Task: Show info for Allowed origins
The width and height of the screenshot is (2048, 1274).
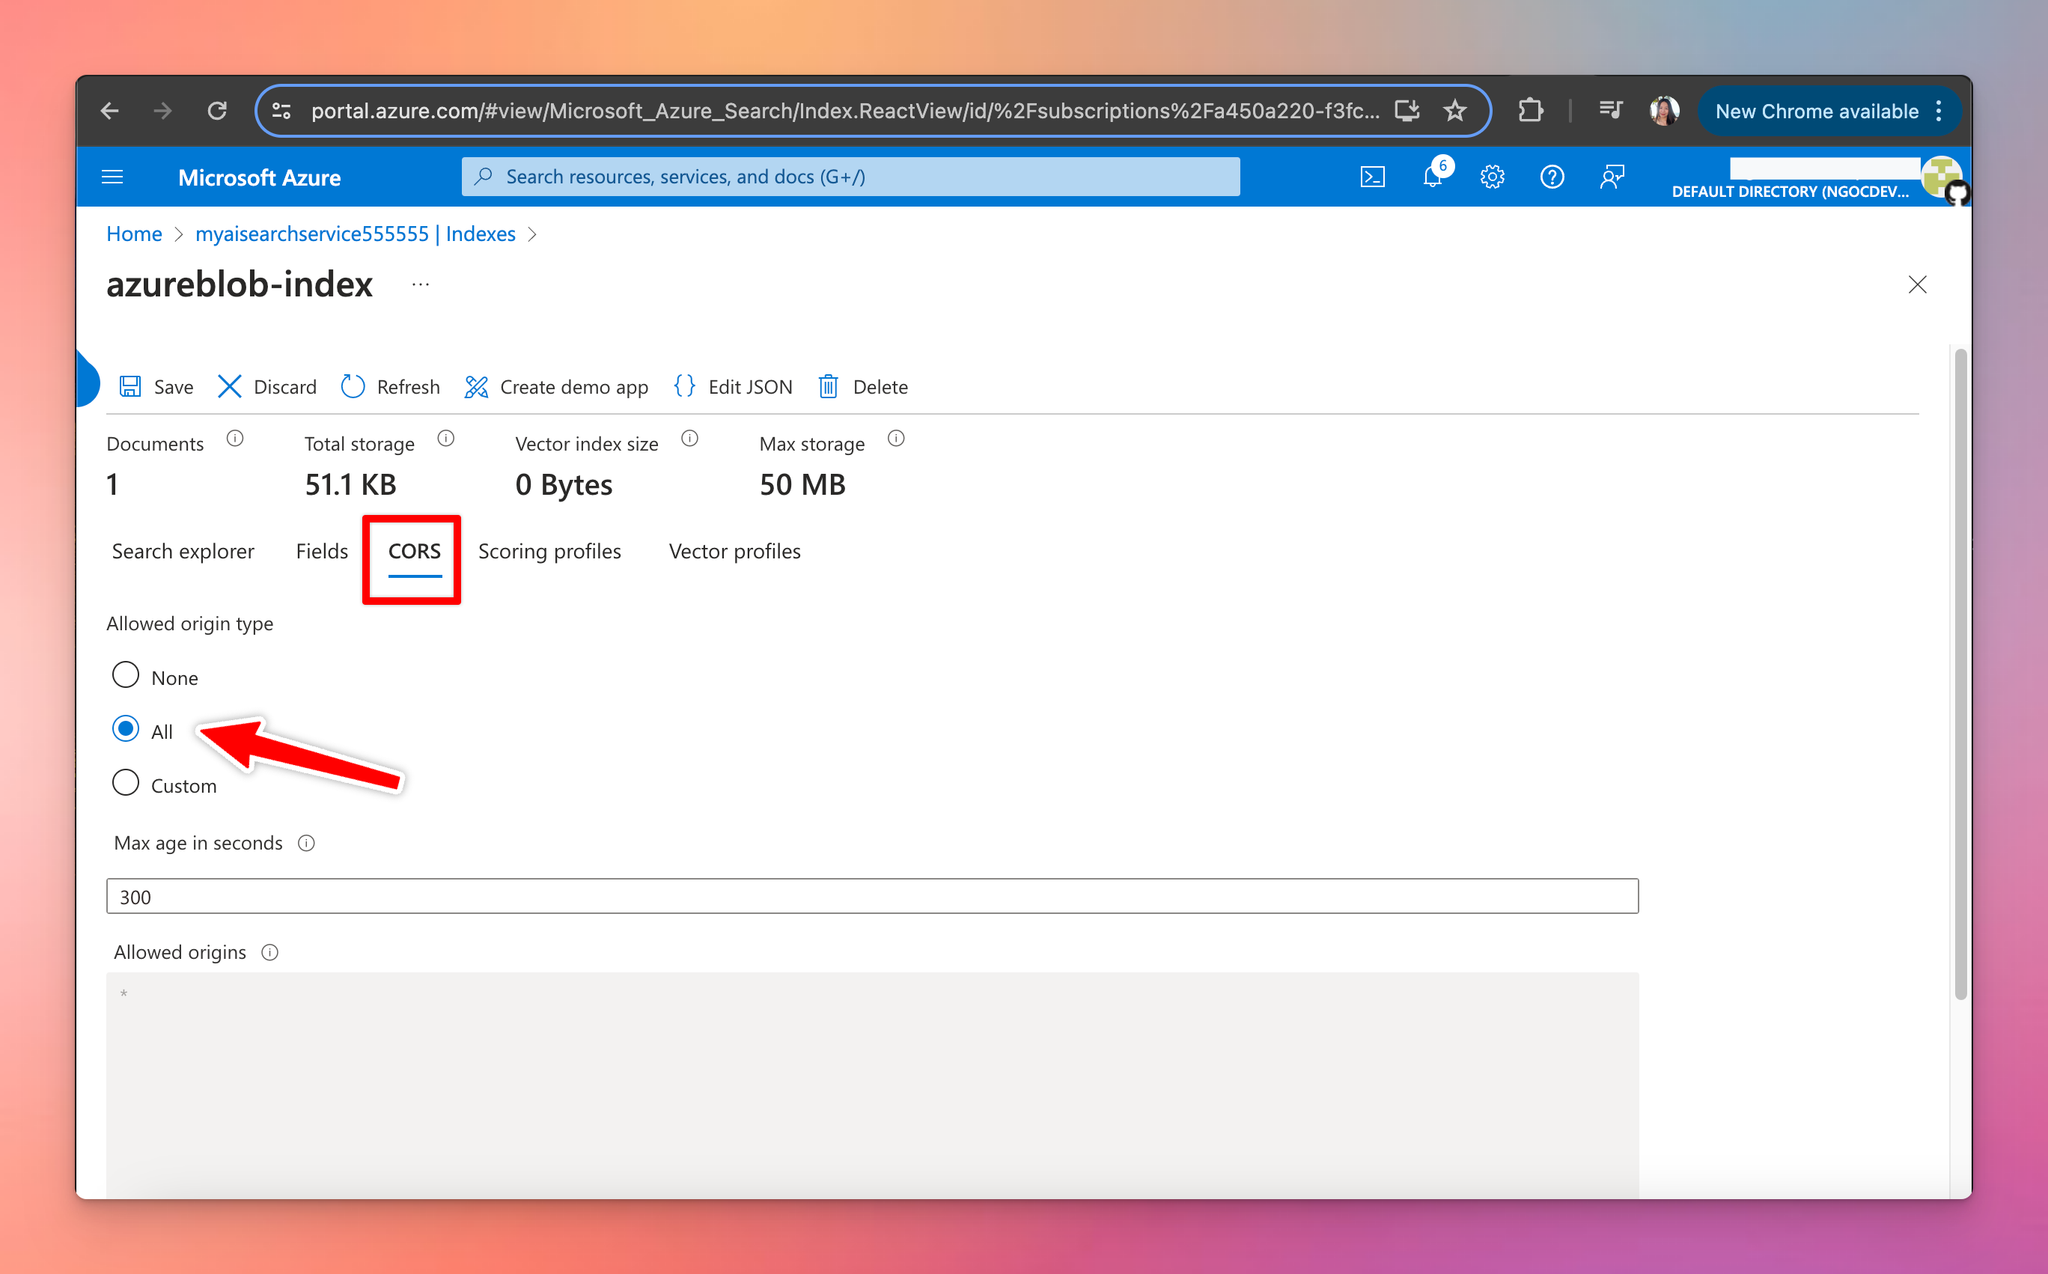Action: click(x=270, y=952)
